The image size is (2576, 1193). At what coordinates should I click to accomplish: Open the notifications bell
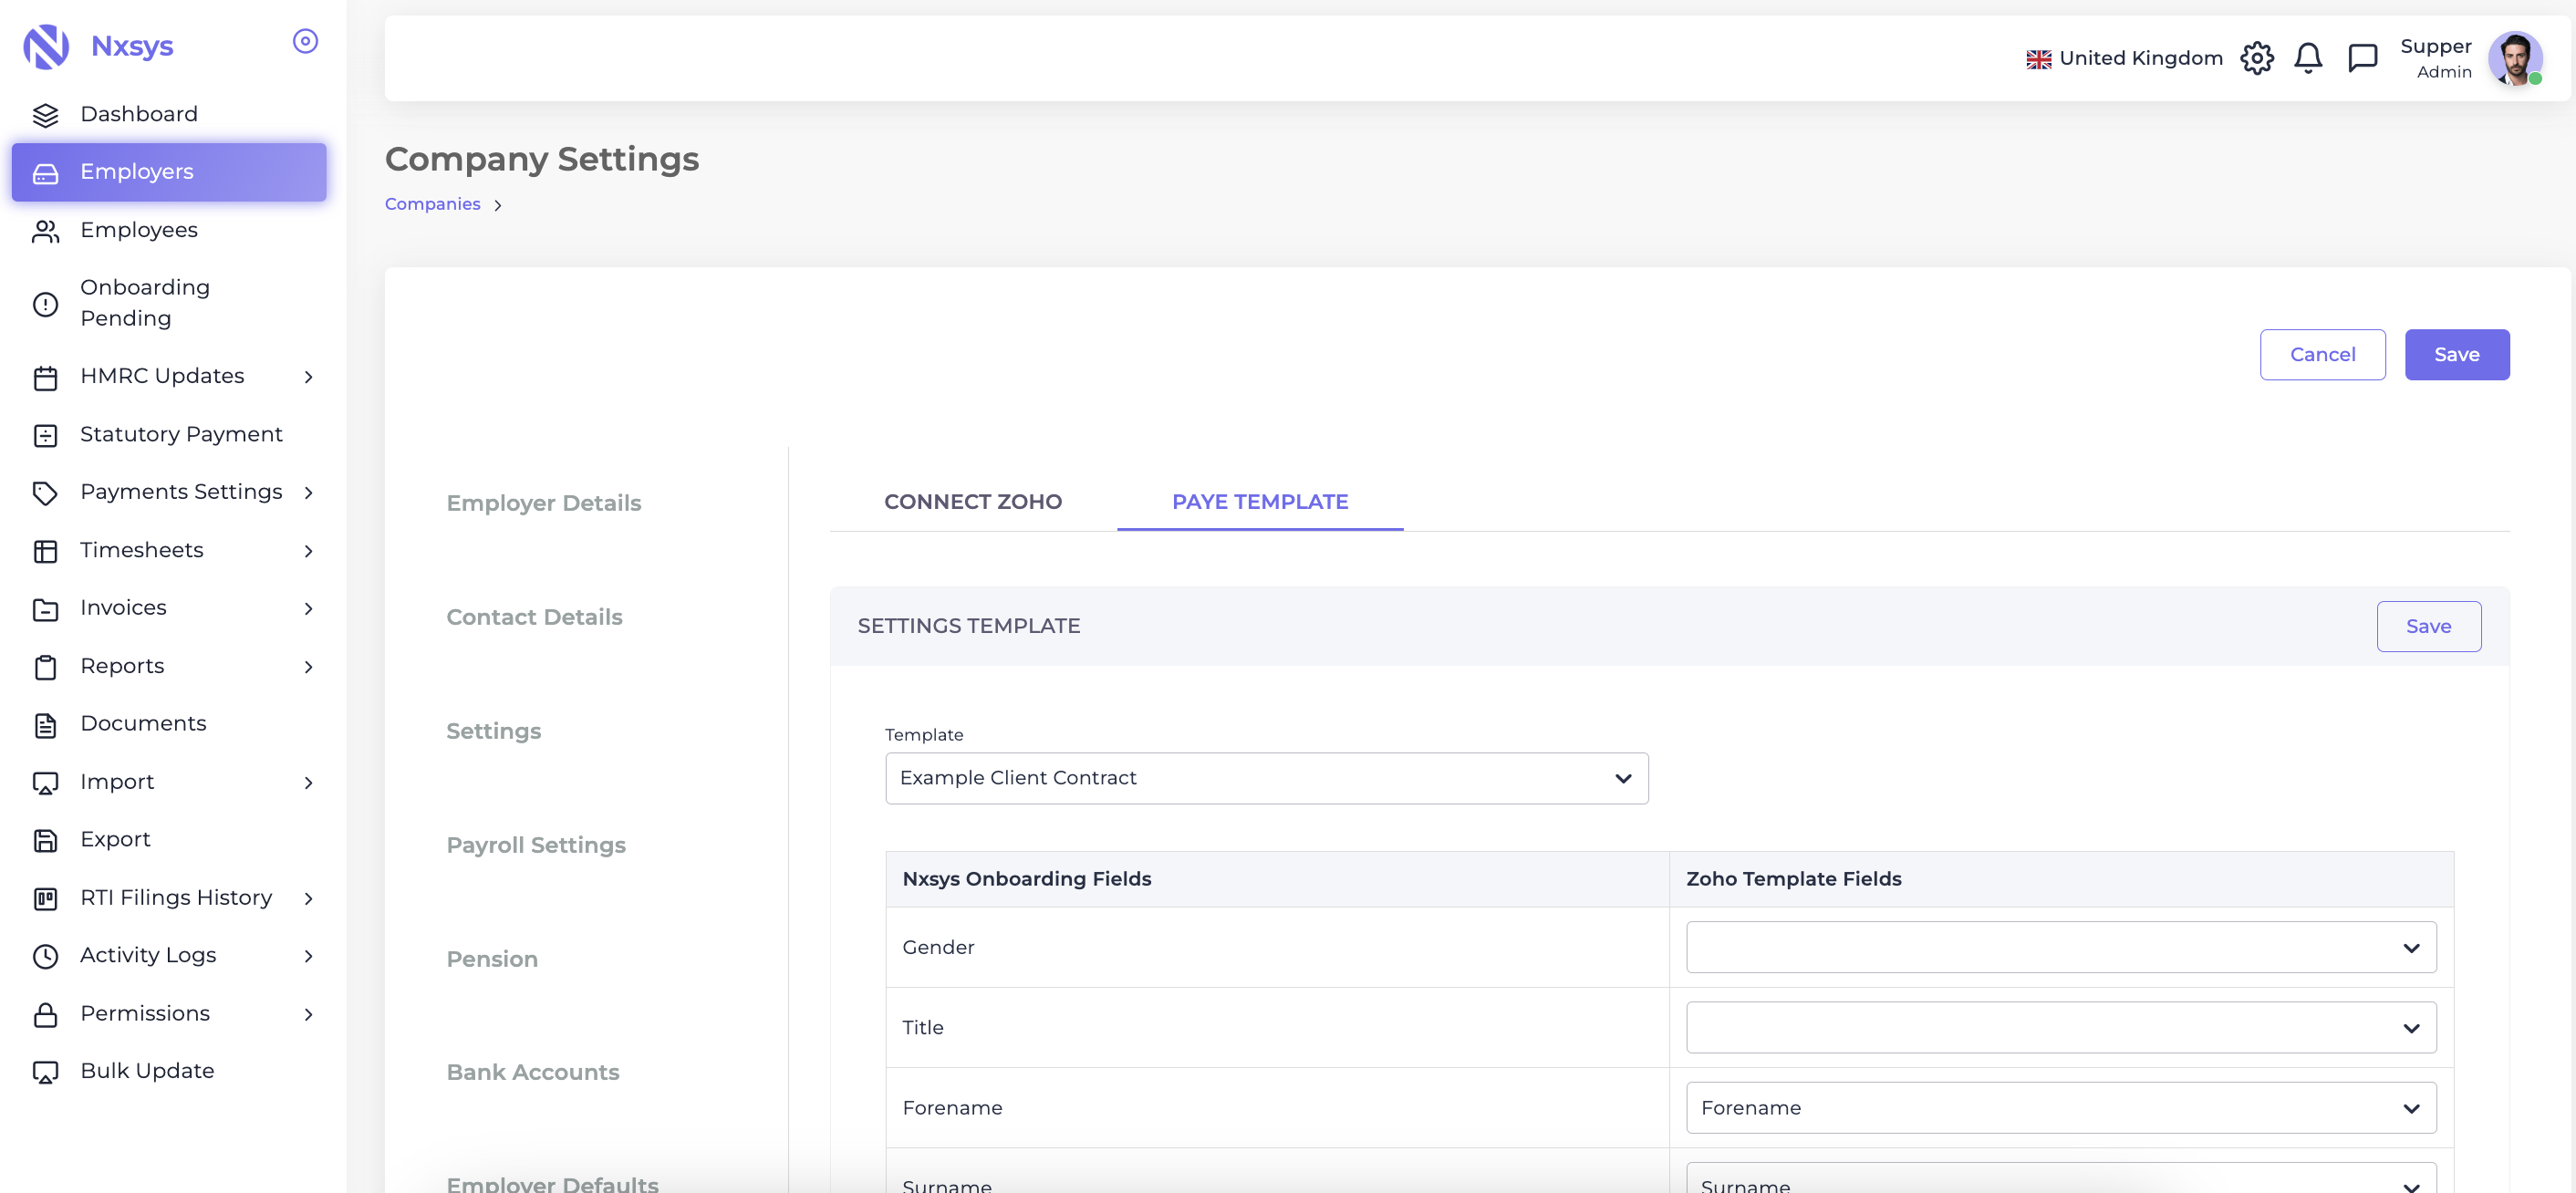(x=2307, y=58)
